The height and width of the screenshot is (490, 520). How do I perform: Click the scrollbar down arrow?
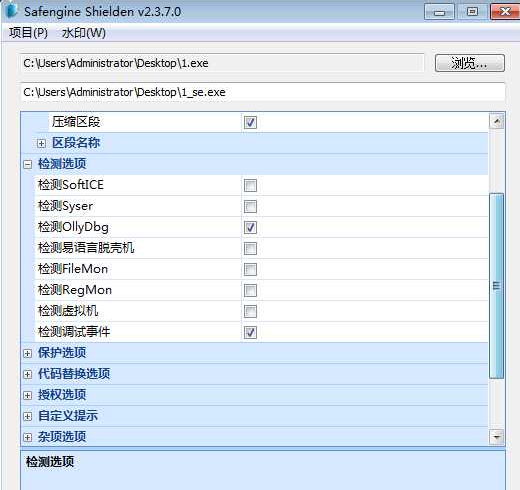coord(496,437)
